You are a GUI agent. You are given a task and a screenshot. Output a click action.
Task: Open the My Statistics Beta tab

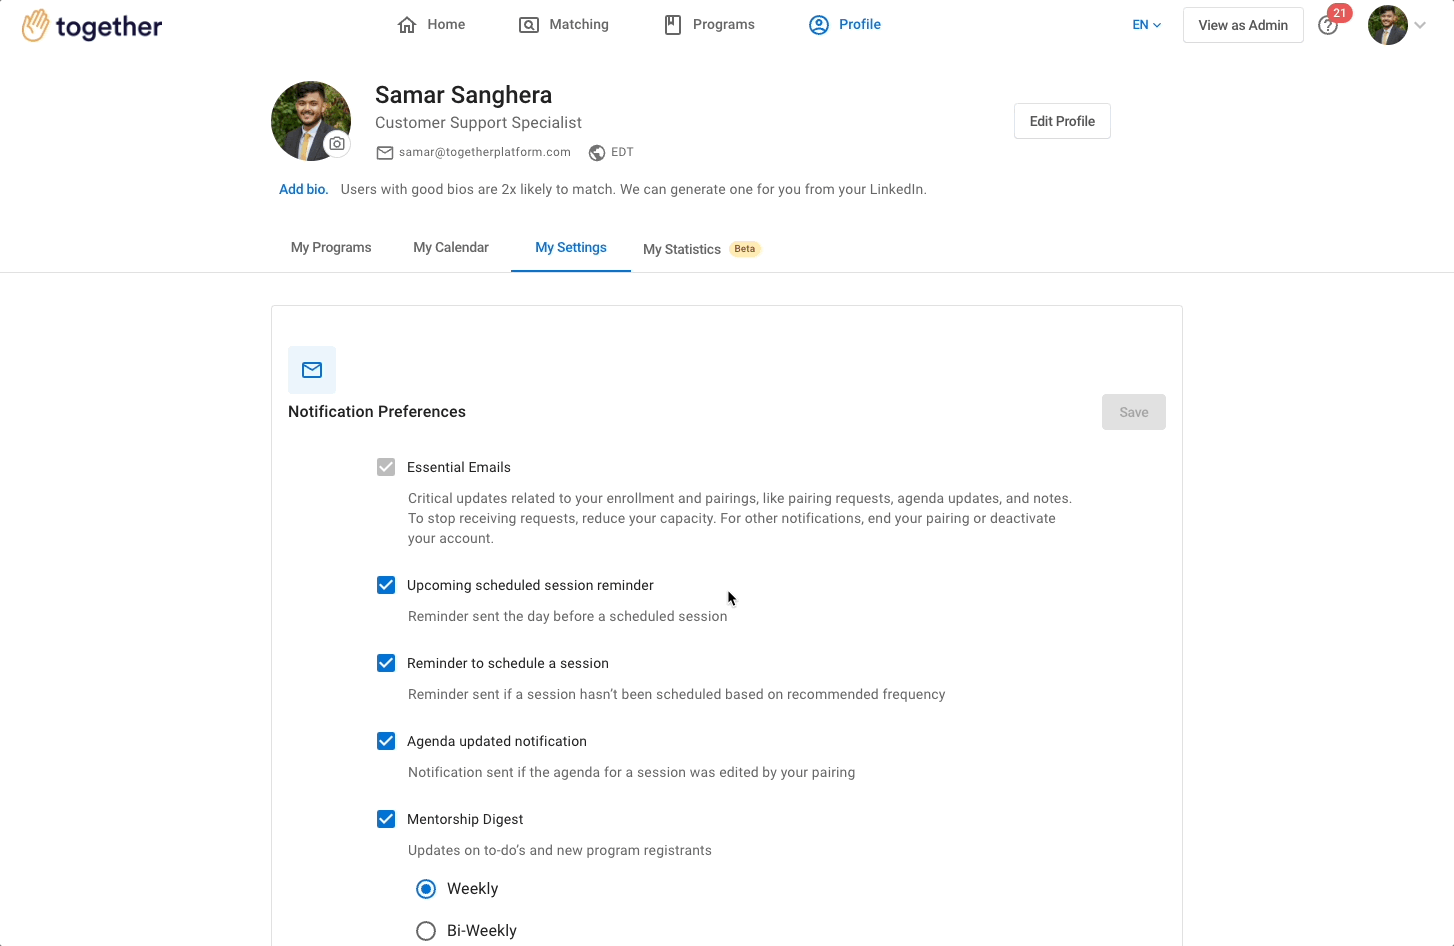click(x=702, y=249)
